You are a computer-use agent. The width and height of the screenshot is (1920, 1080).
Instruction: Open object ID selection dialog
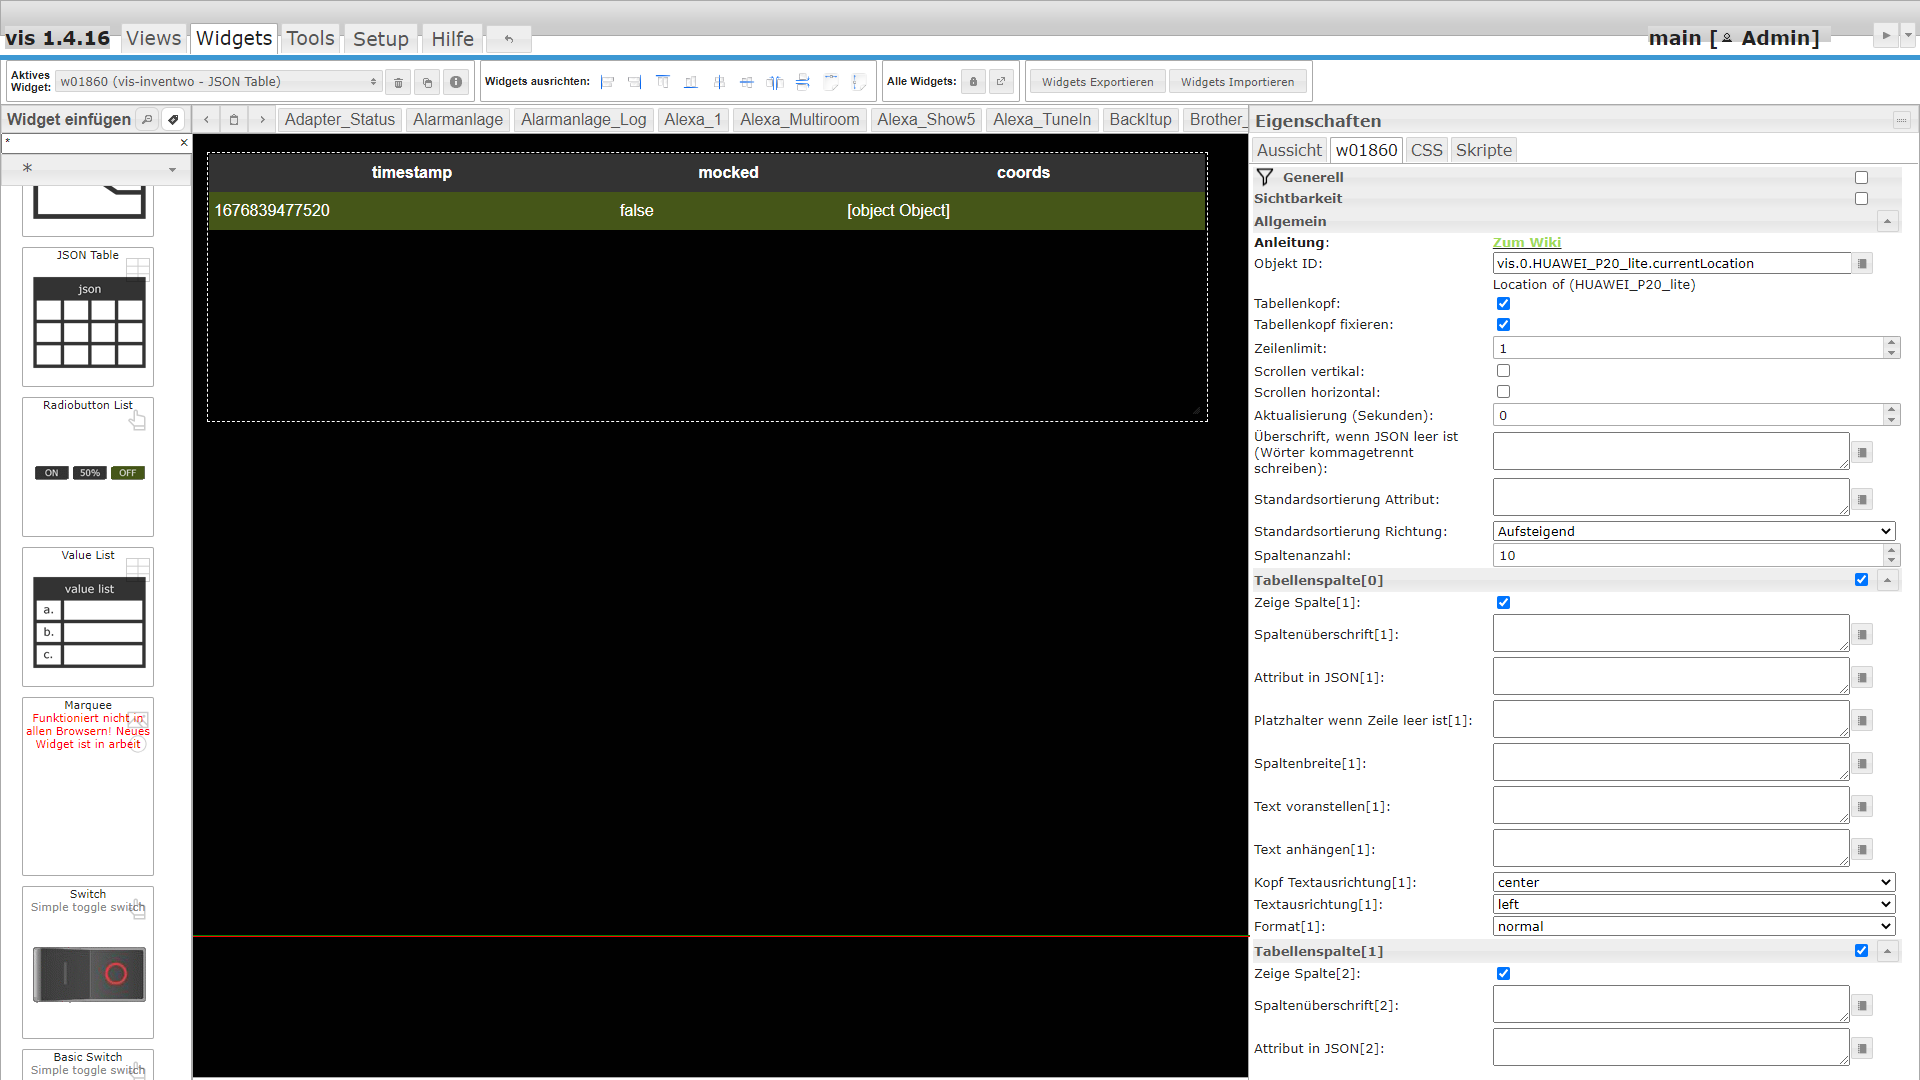point(1862,264)
